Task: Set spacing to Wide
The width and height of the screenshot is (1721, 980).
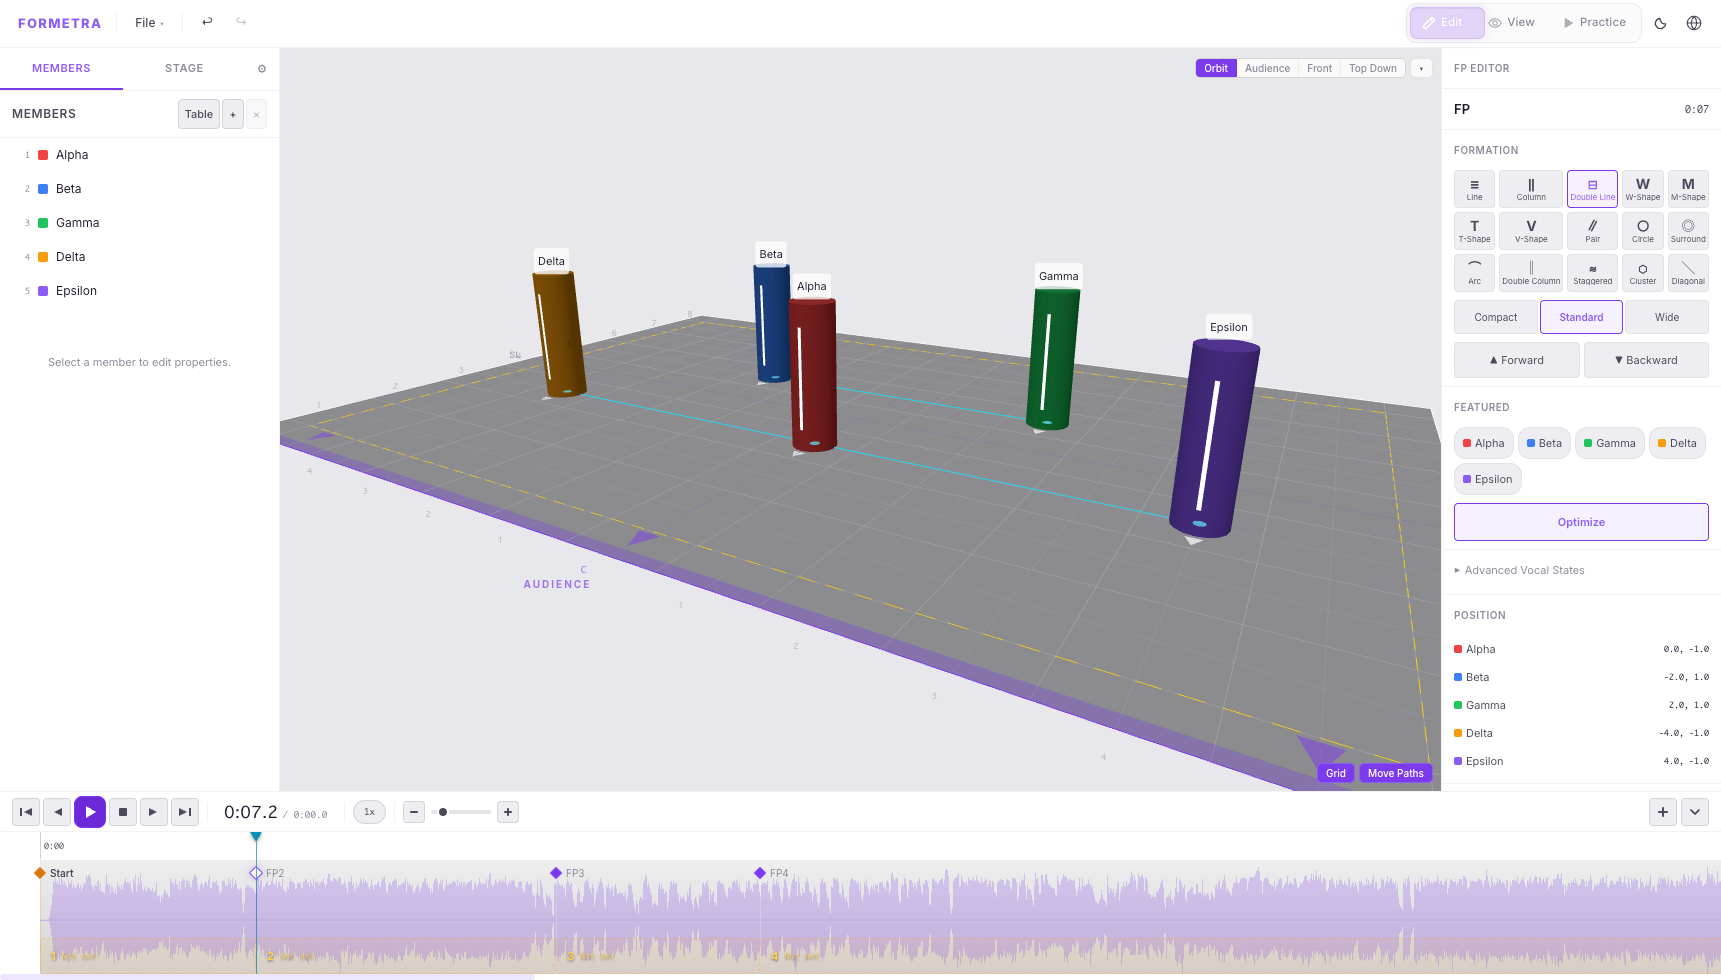Action: click(1666, 317)
